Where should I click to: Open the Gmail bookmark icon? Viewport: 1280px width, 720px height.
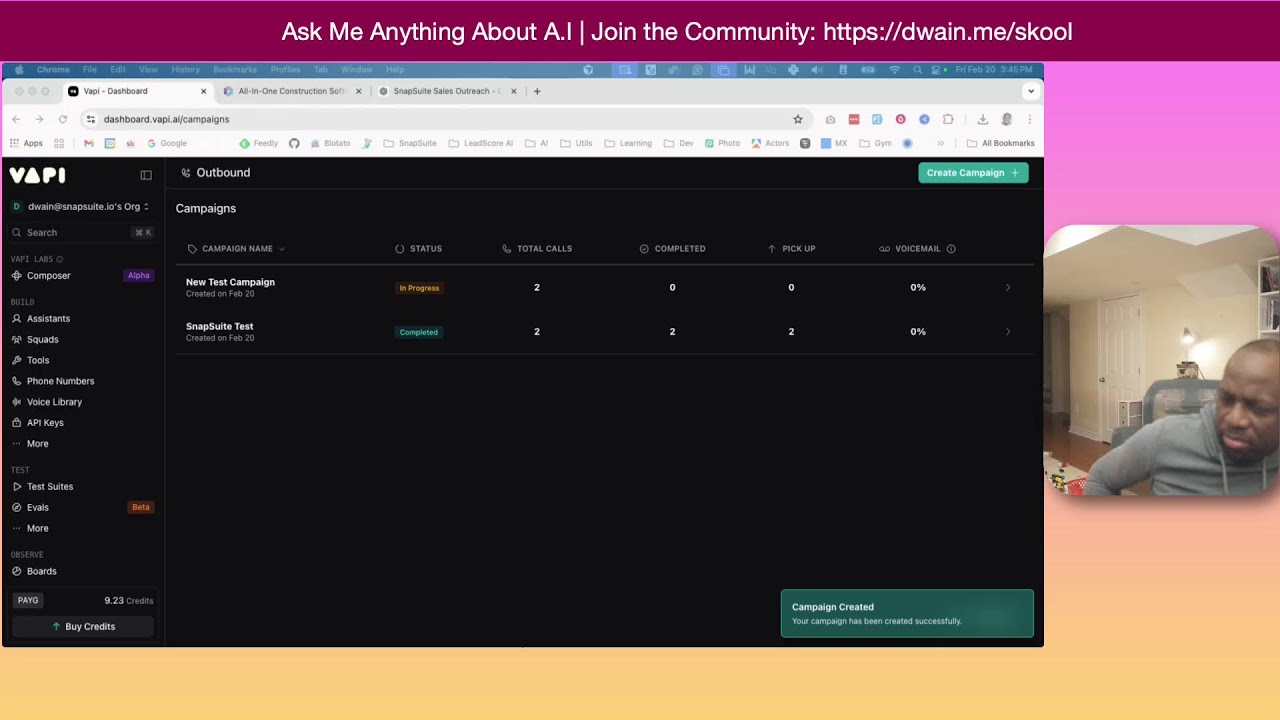[88, 143]
